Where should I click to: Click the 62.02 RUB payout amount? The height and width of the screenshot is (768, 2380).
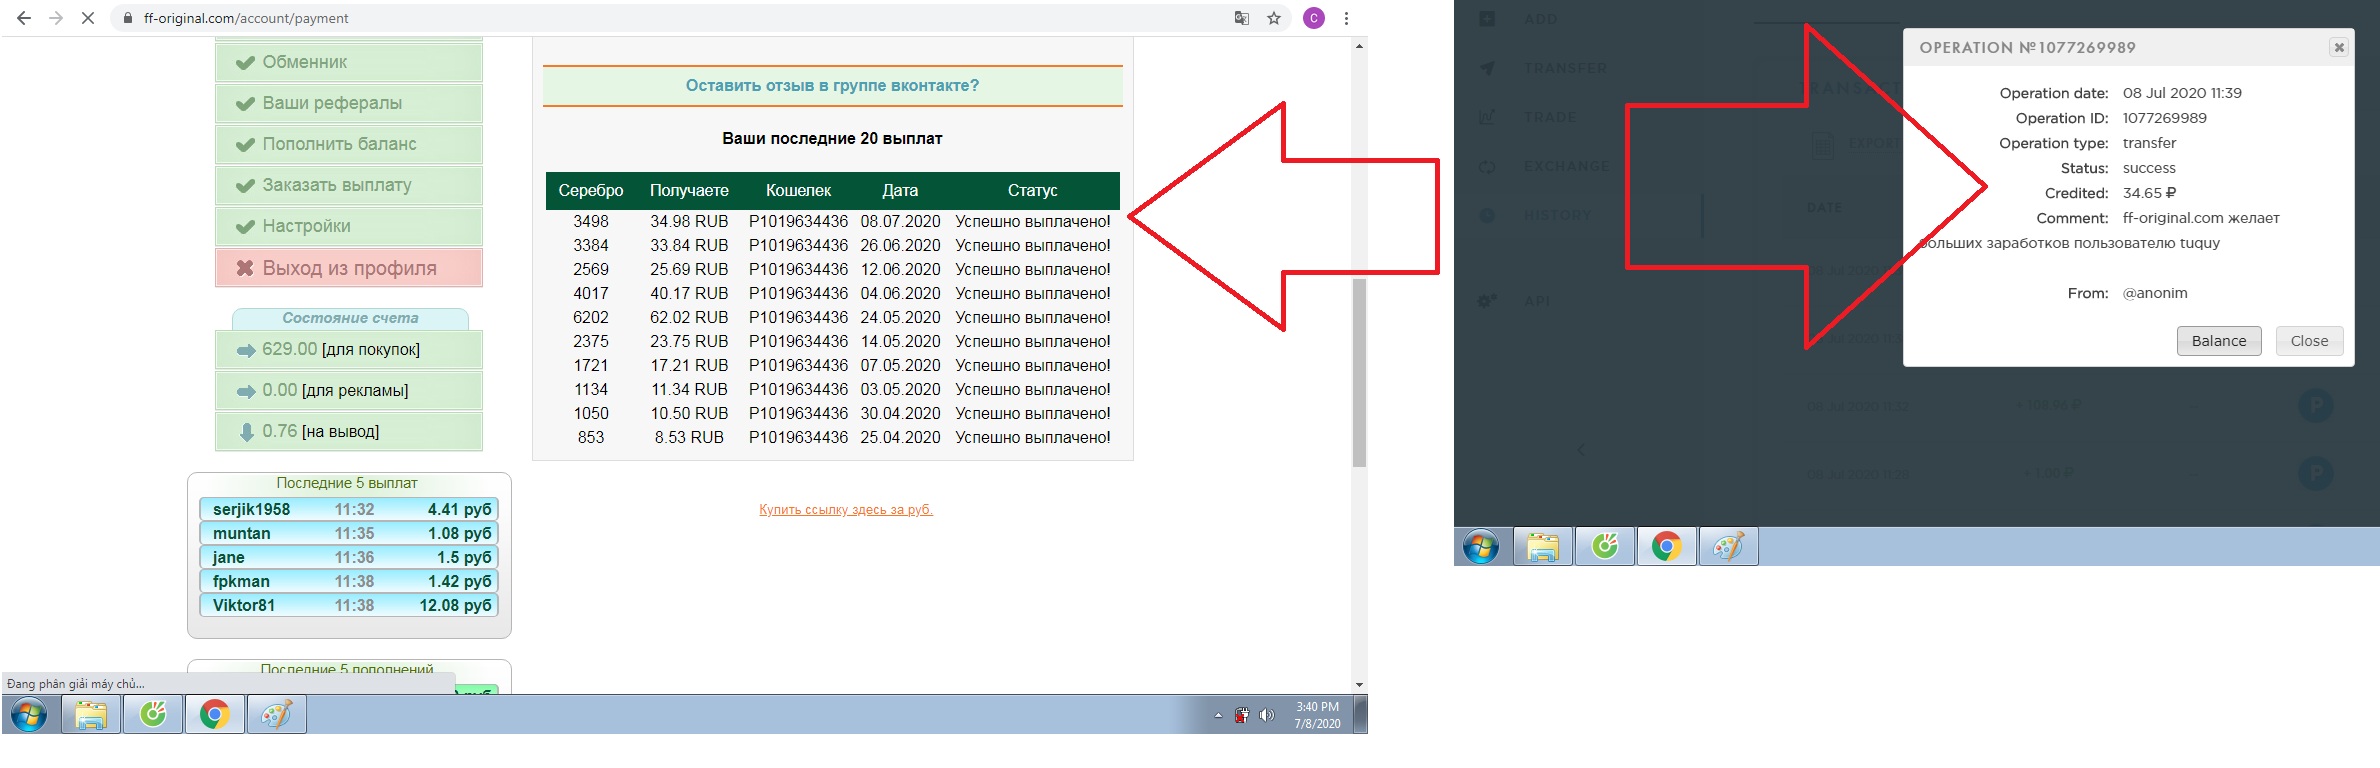pos(689,317)
